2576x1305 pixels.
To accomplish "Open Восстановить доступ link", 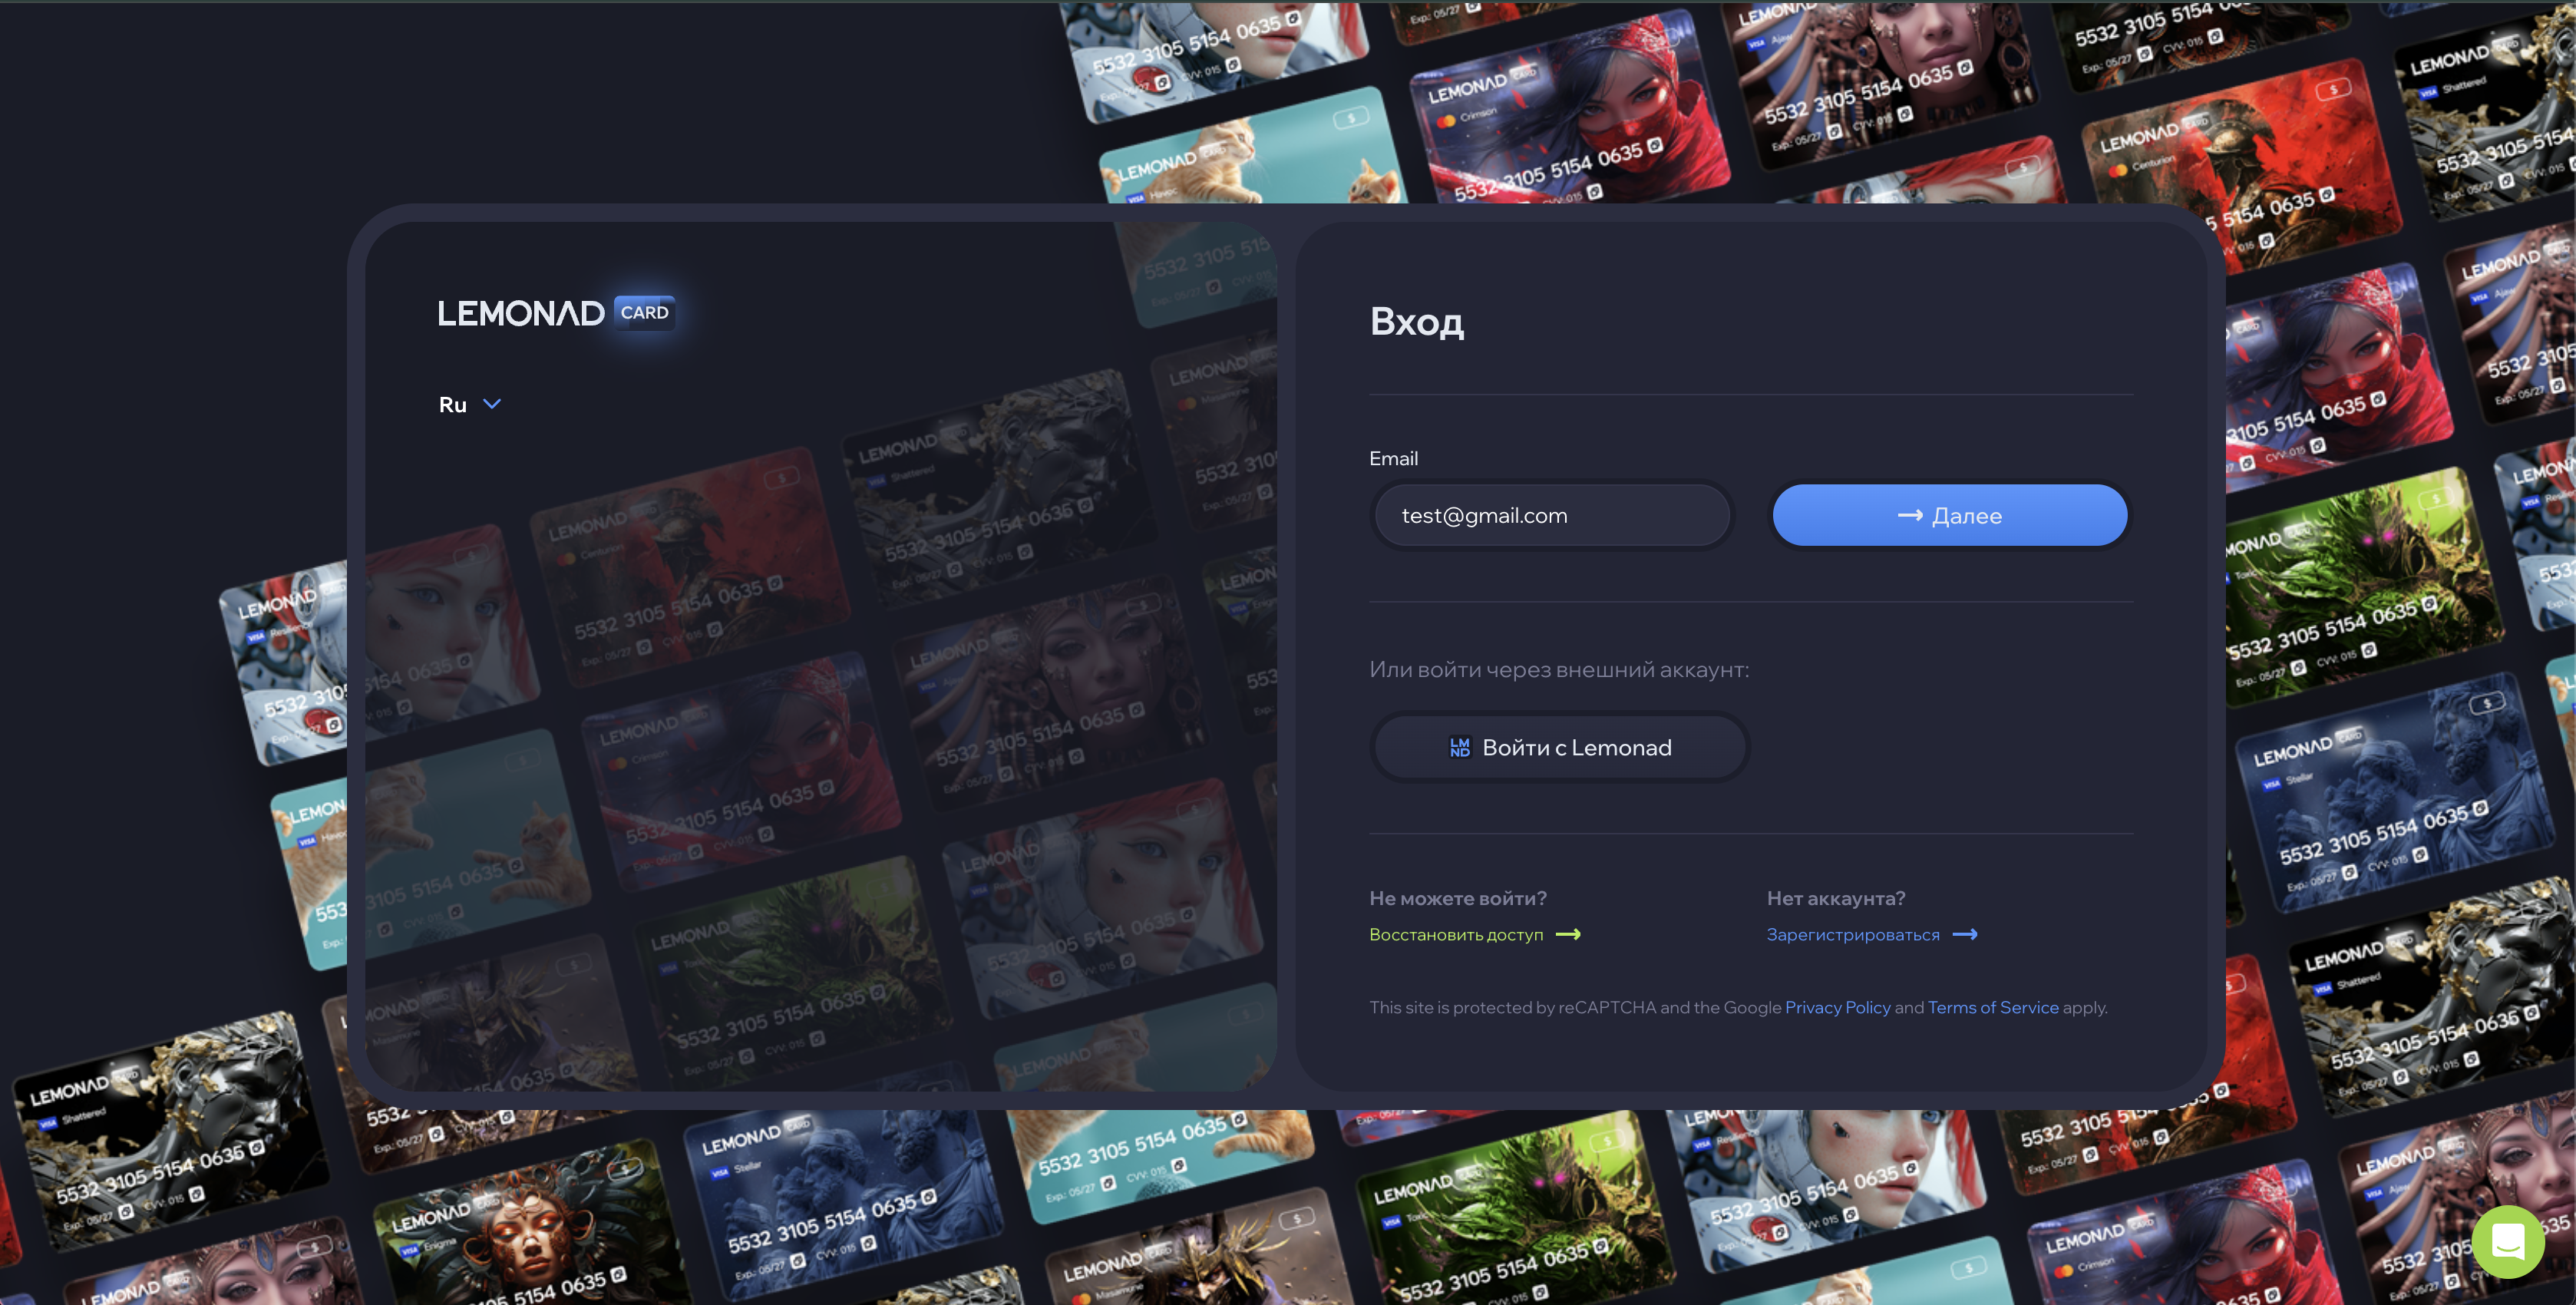I will (1455, 934).
